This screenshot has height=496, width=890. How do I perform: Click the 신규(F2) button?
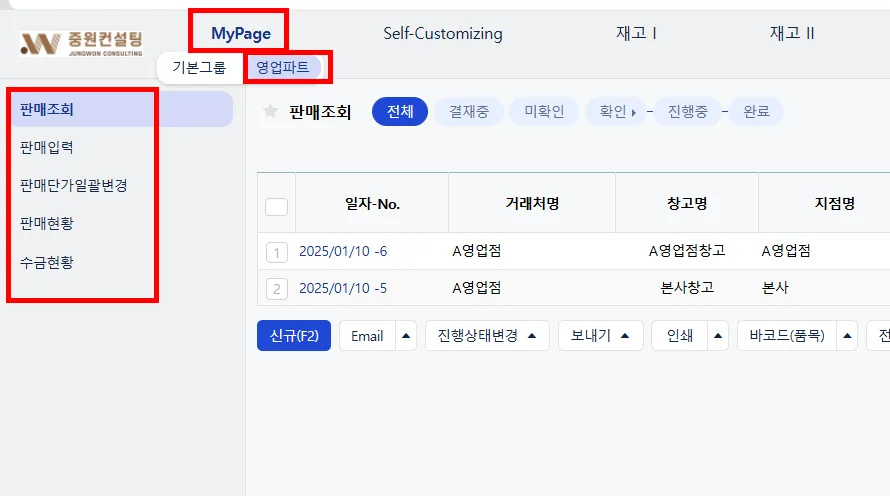point(293,335)
